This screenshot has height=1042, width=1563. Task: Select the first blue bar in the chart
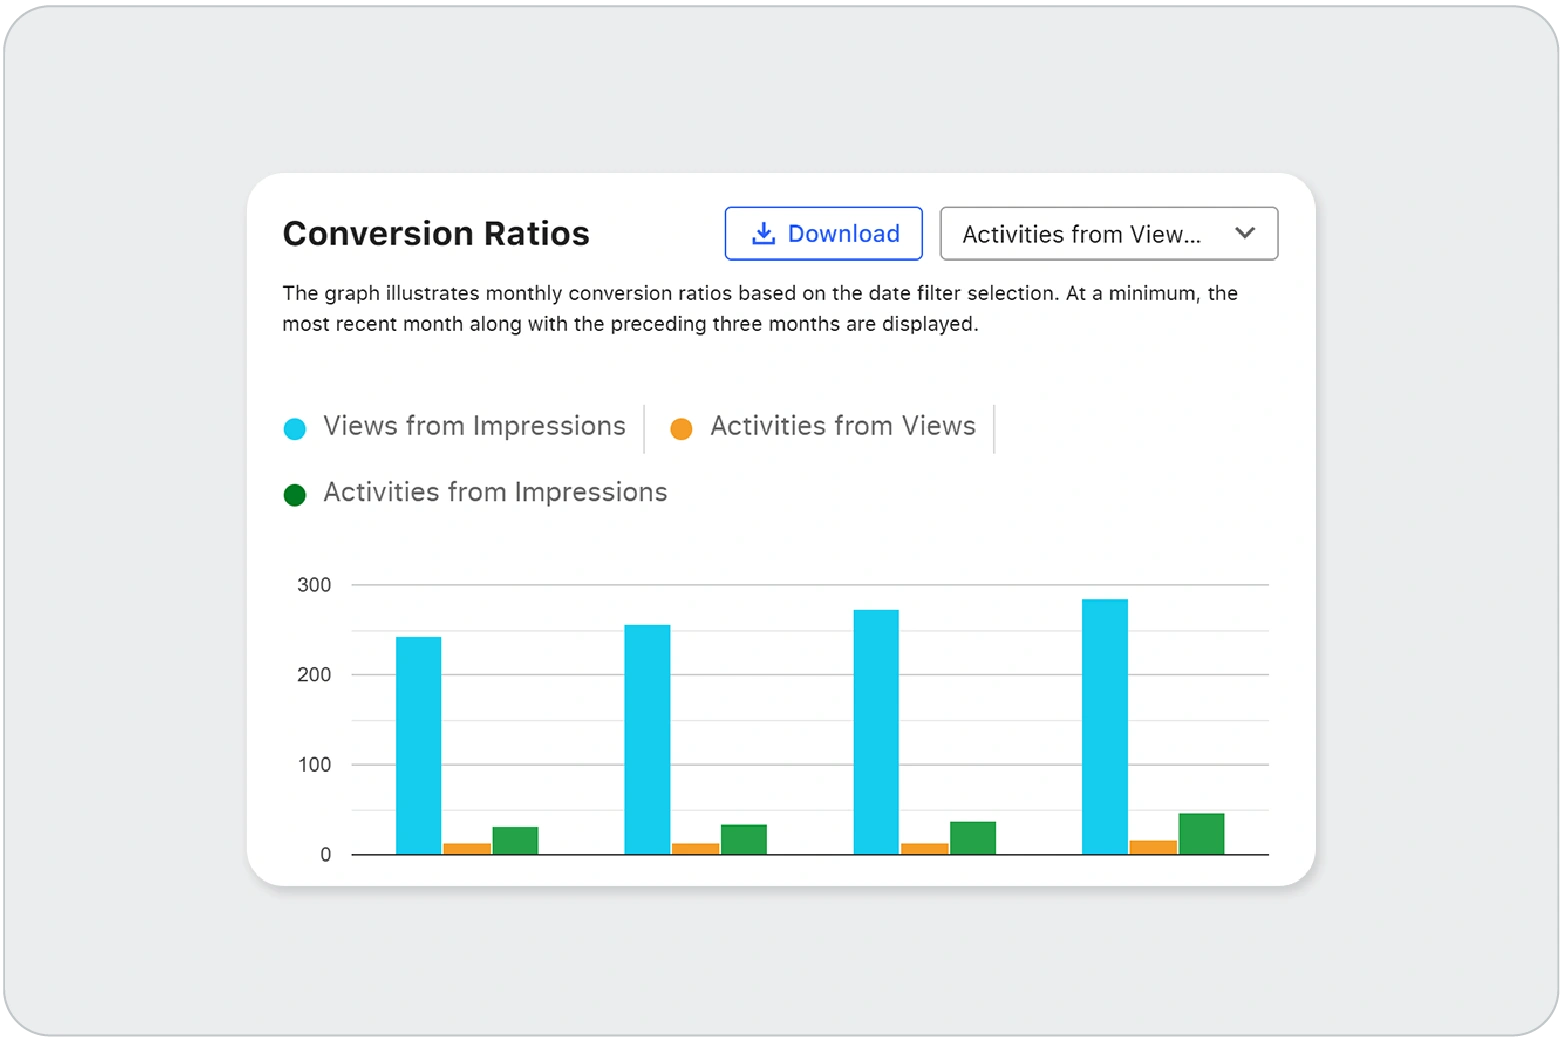418,745
